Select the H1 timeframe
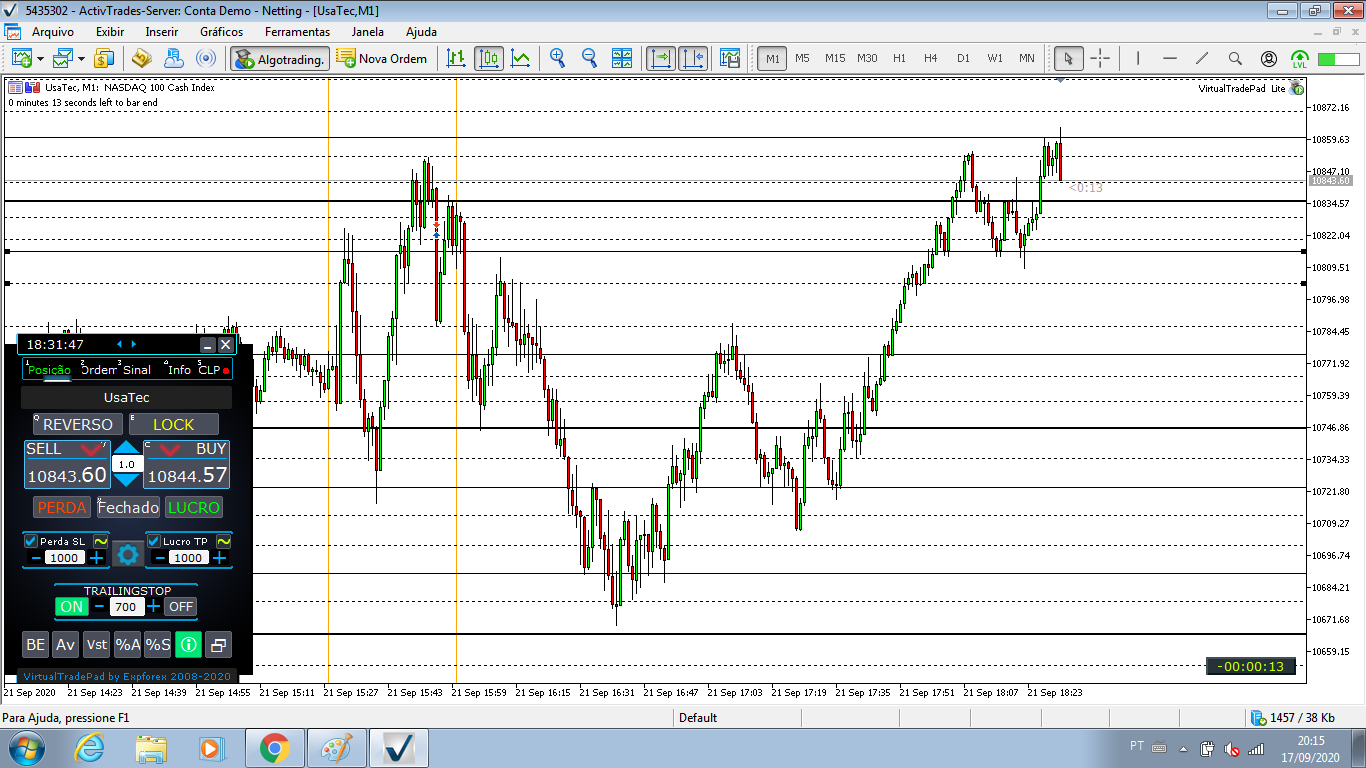The width and height of the screenshot is (1366, 768). coord(899,58)
